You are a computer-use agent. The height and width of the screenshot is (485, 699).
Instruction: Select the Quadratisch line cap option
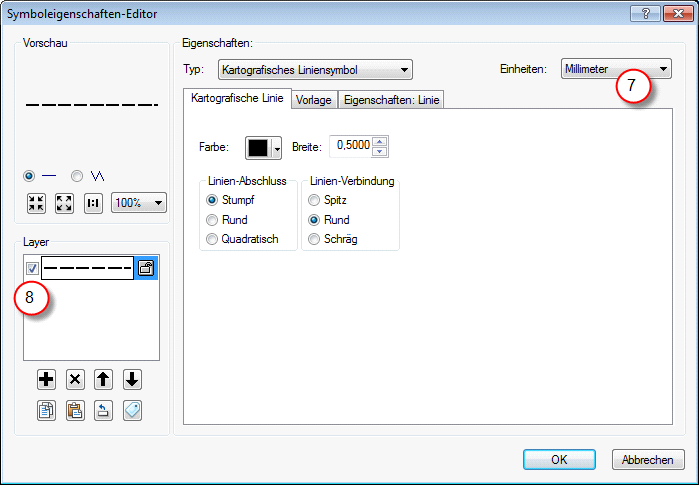(x=212, y=239)
